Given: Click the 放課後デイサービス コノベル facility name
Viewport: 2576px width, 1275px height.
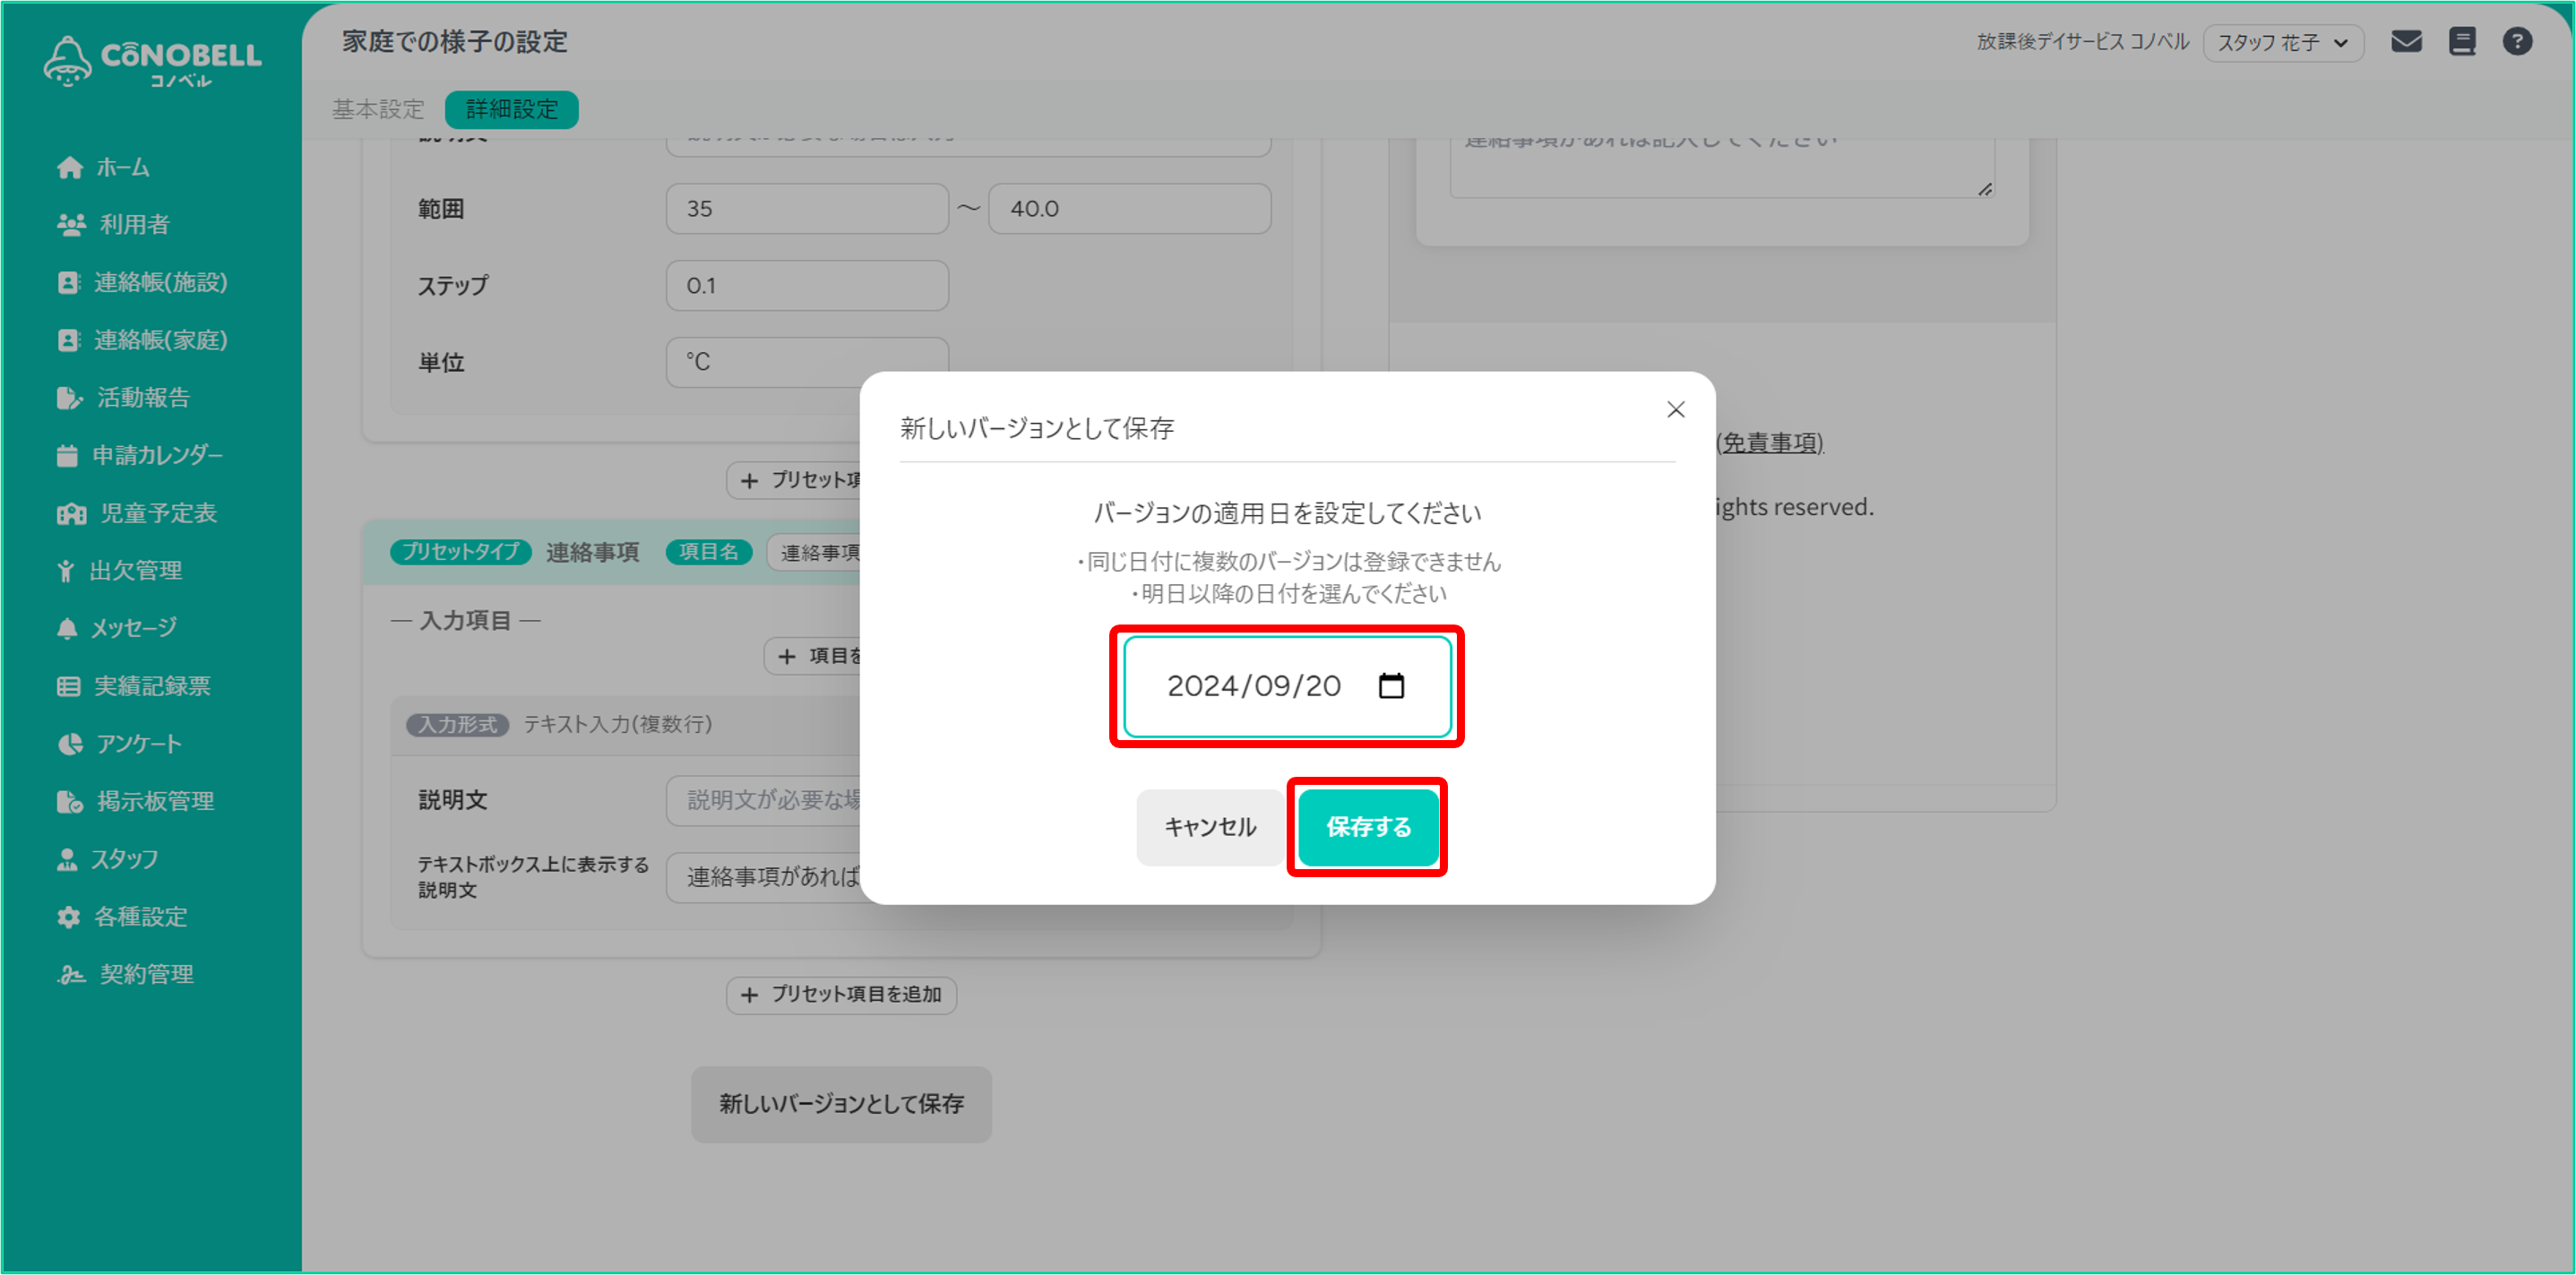Looking at the screenshot, I should click(2083, 42).
